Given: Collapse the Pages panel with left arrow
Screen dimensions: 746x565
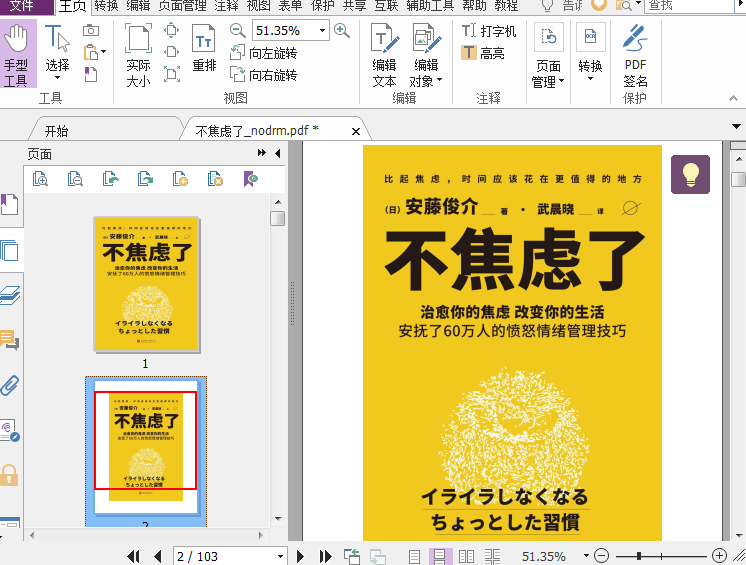Looking at the screenshot, I should (x=278, y=153).
